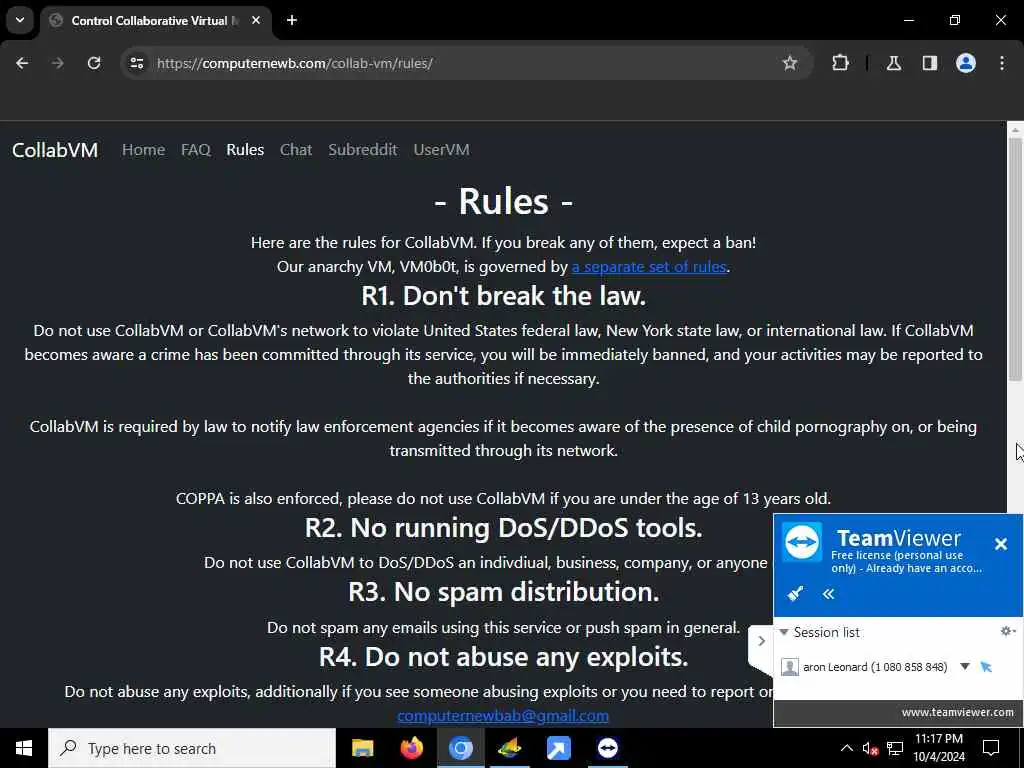Open the network tray icon
This screenshot has width=1024, height=768.
(895, 748)
